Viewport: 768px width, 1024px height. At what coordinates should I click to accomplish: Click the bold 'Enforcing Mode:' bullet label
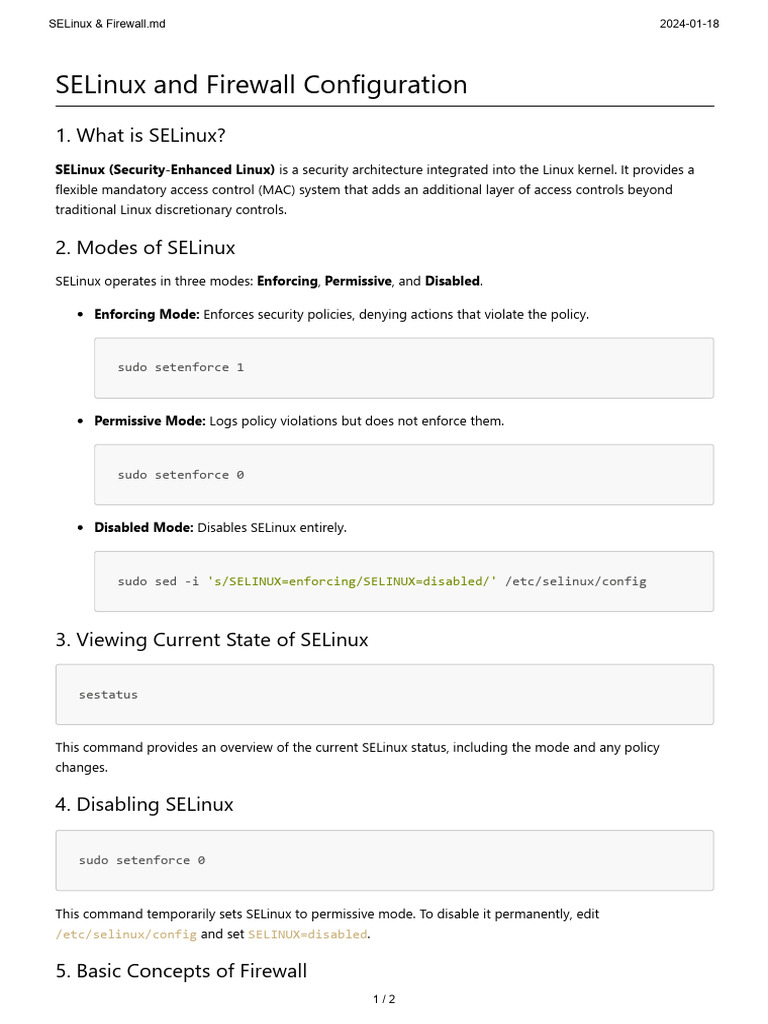[147, 314]
